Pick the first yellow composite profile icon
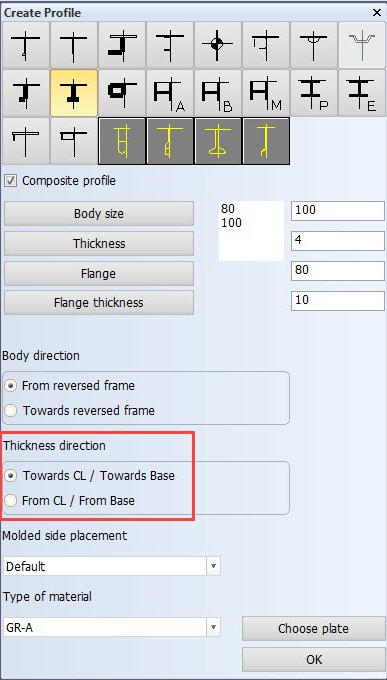The width and height of the screenshot is (387, 680). [x=122, y=141]
